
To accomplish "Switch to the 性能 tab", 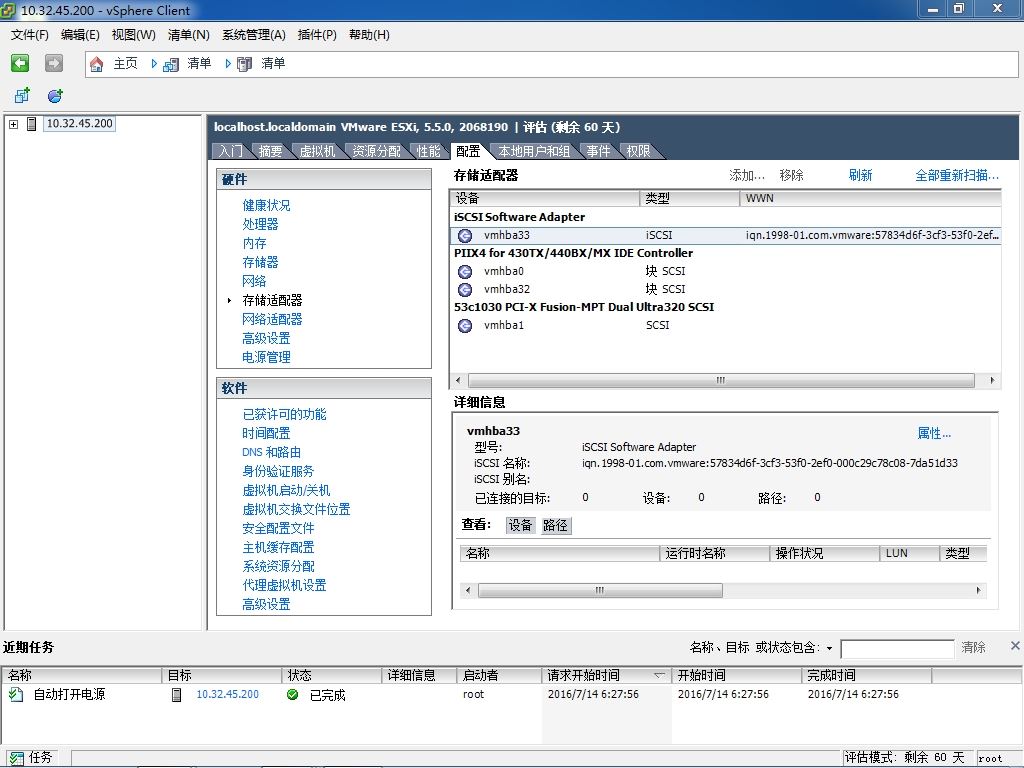I will coord(428,152).
